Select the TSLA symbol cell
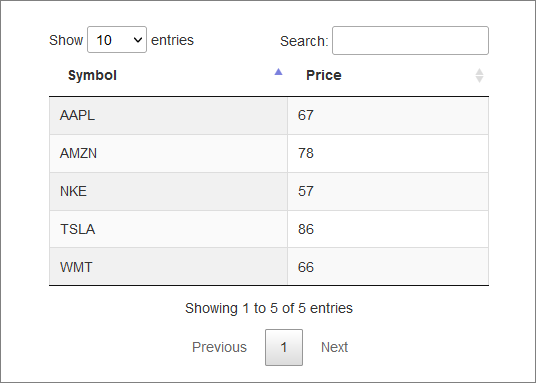536x383 pixels. tap(169, 229)
